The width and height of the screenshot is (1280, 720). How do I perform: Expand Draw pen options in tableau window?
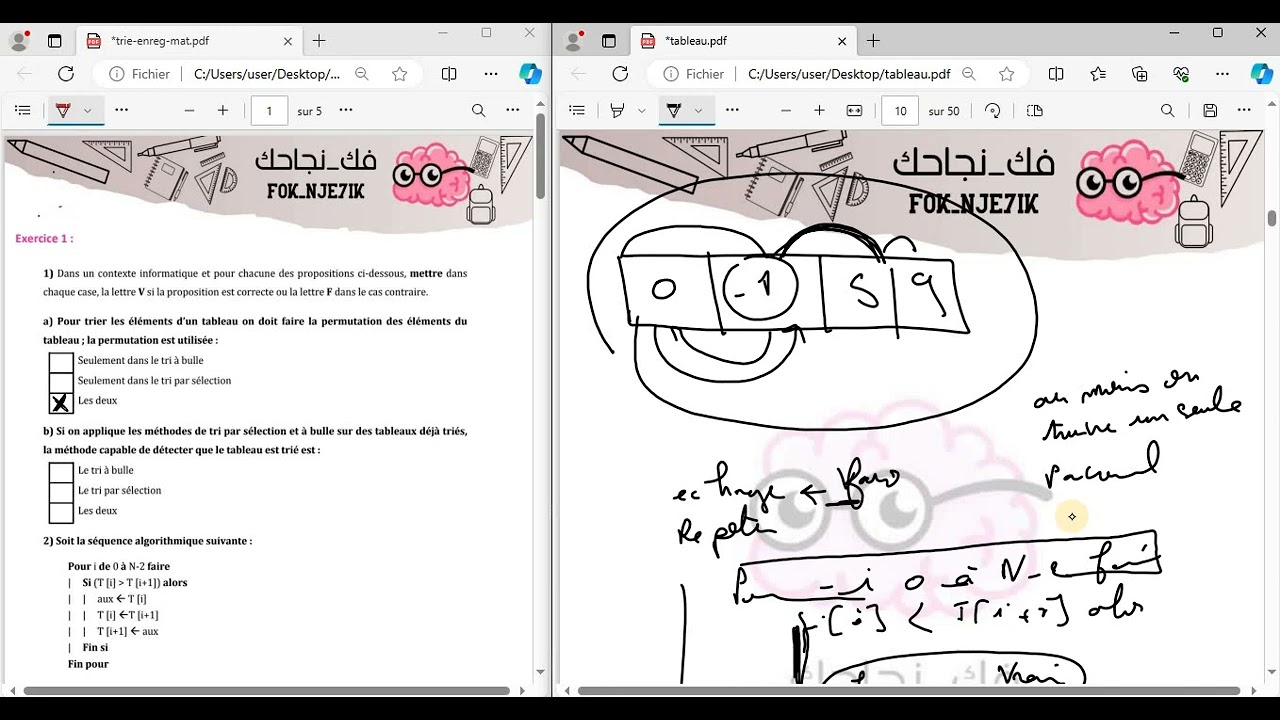tap(698, 111)
